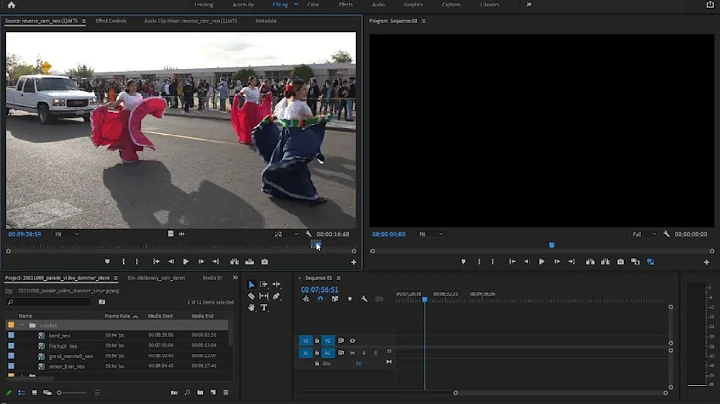Toggle V1 track output eye
The width and height of the screenshot is (720, 404).
click(352, 341)
